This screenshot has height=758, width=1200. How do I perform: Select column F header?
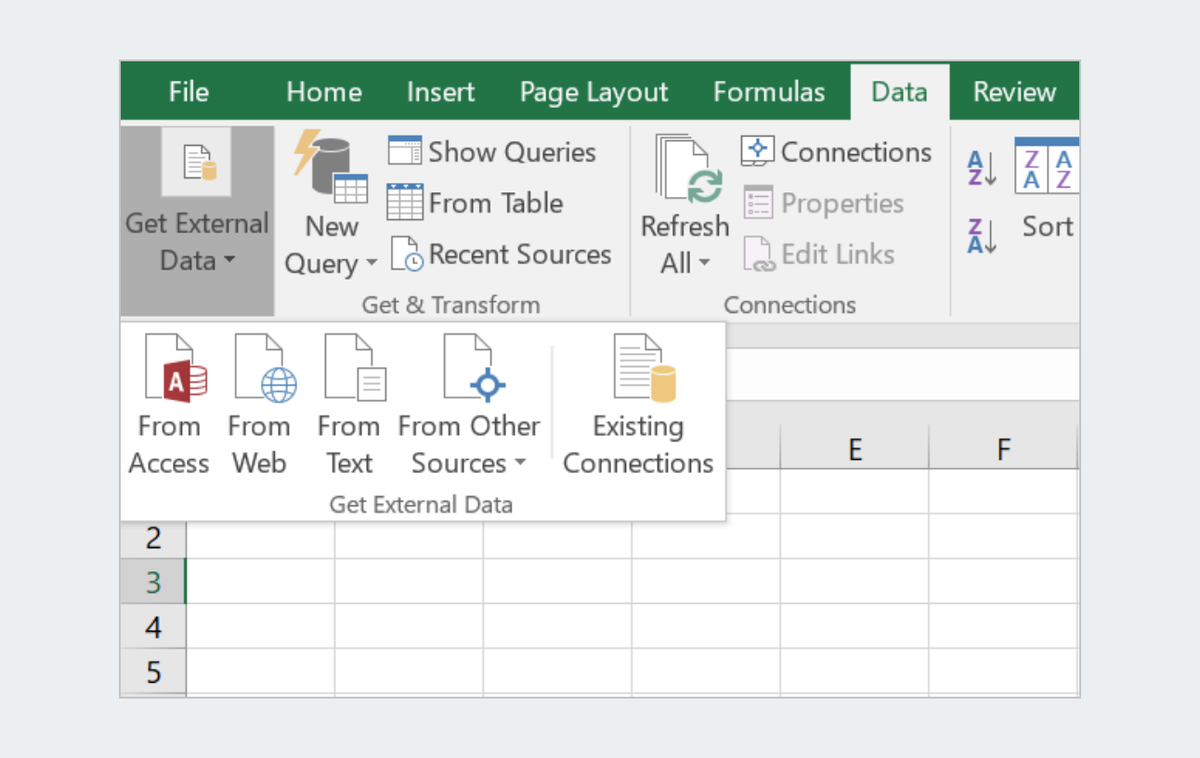pyautogui.click(x=1004, y=450)
